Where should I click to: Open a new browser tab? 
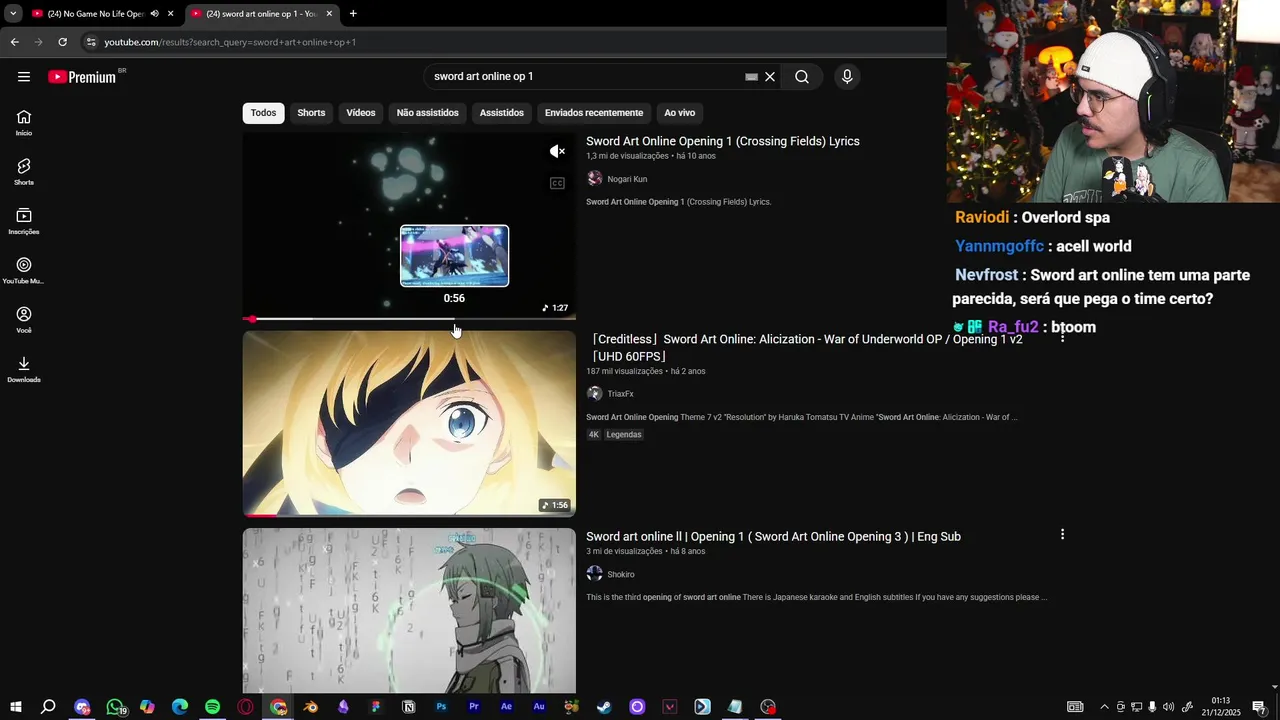pos(353,14)
